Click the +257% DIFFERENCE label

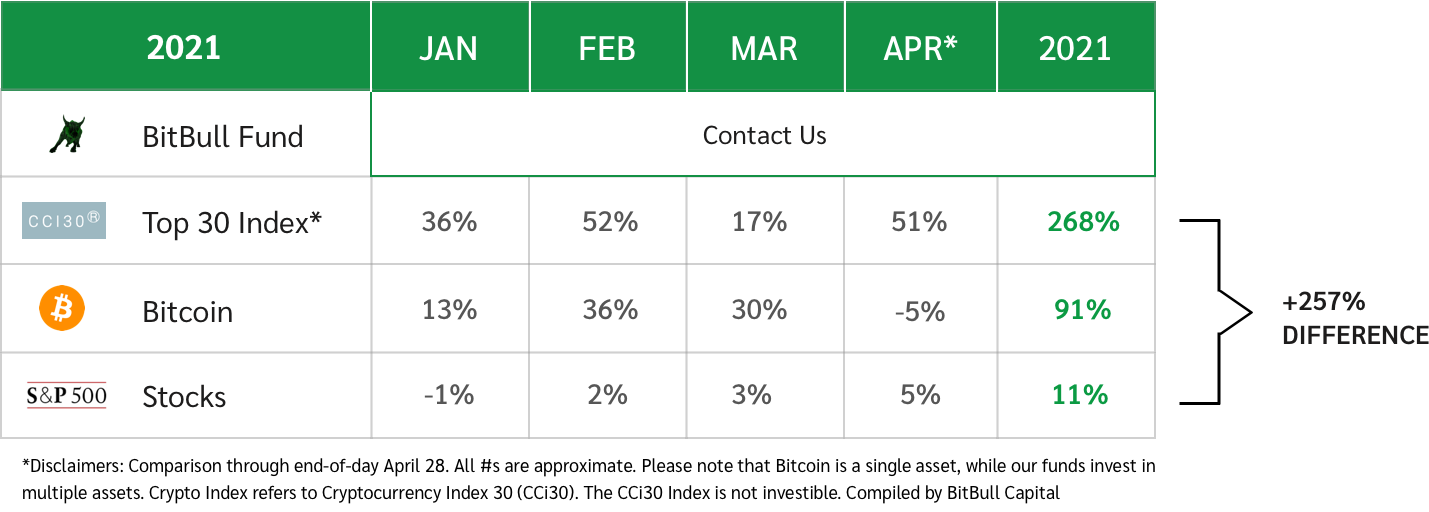tap(1355, 319)
